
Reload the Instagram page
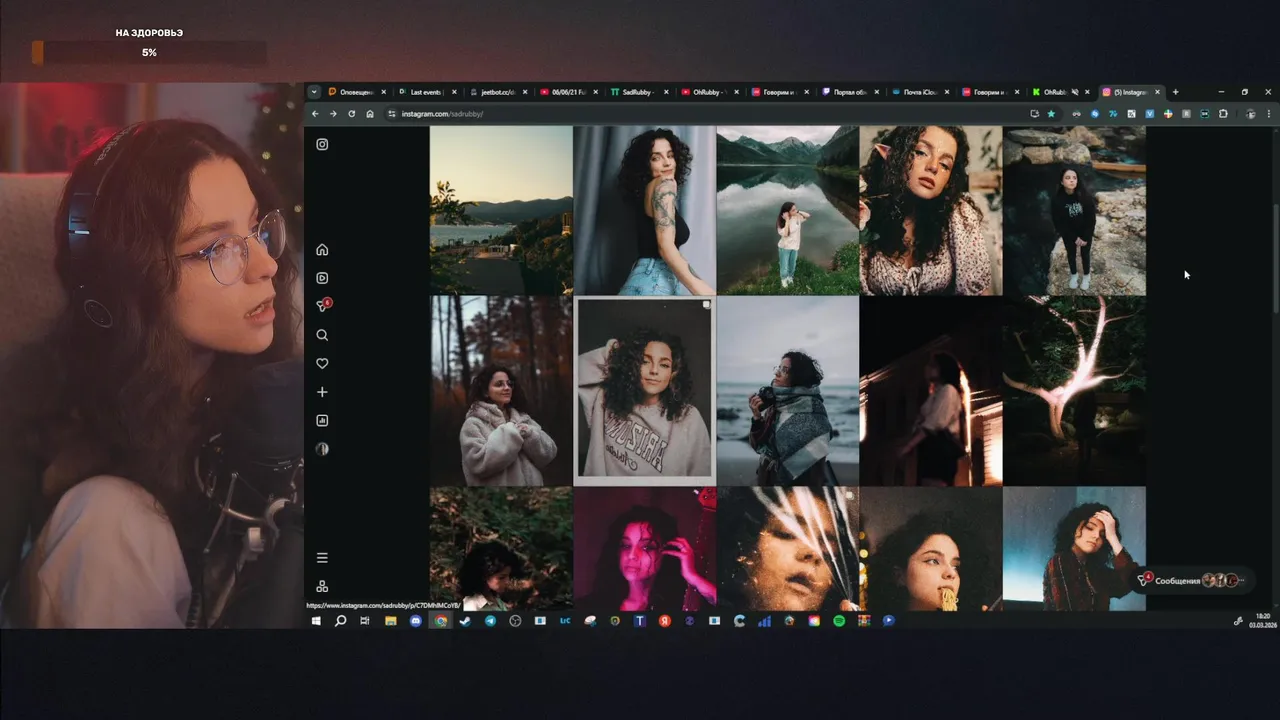(x=351, y=114)
